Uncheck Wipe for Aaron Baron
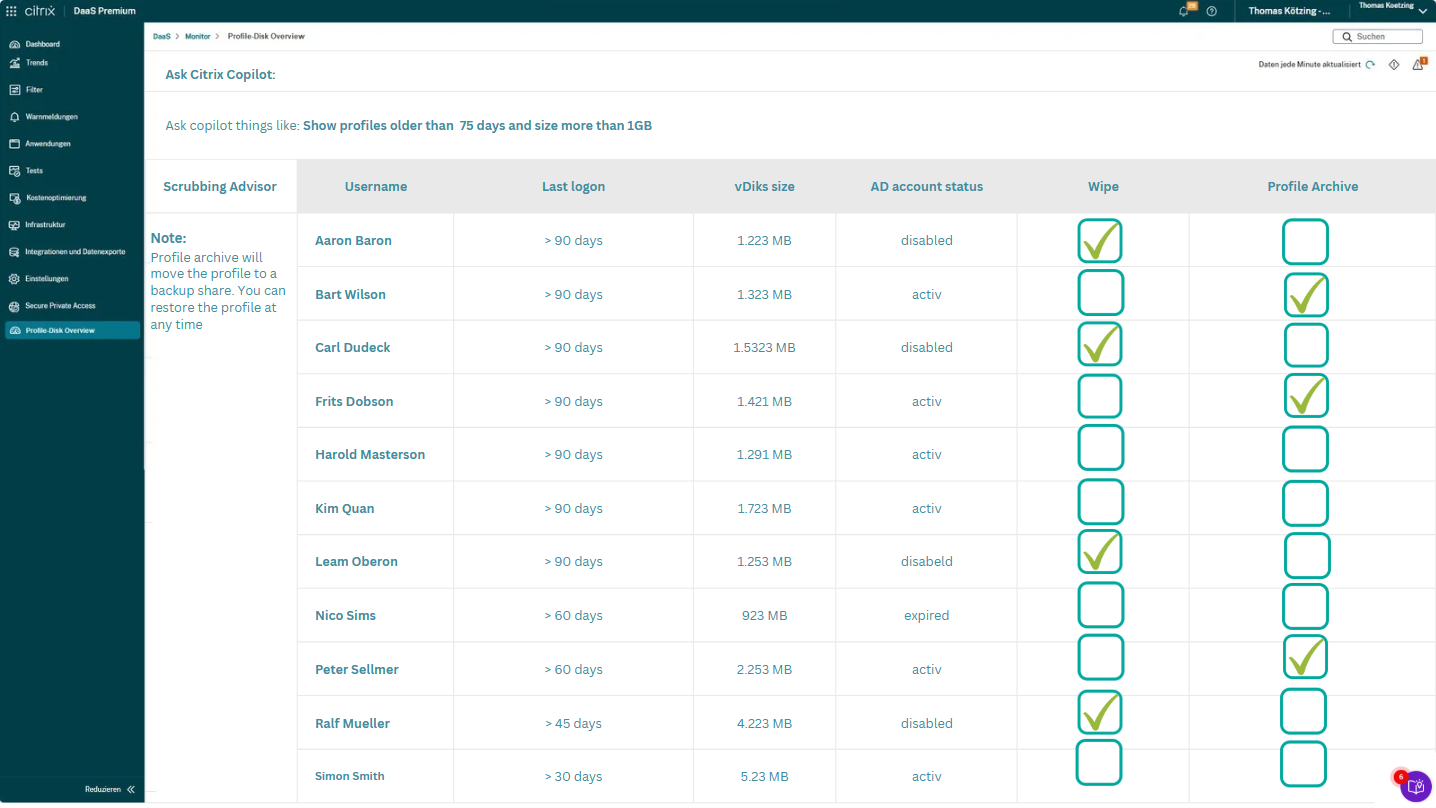Viewport: 1436px width, 808px height. (x=1100, y=241)
